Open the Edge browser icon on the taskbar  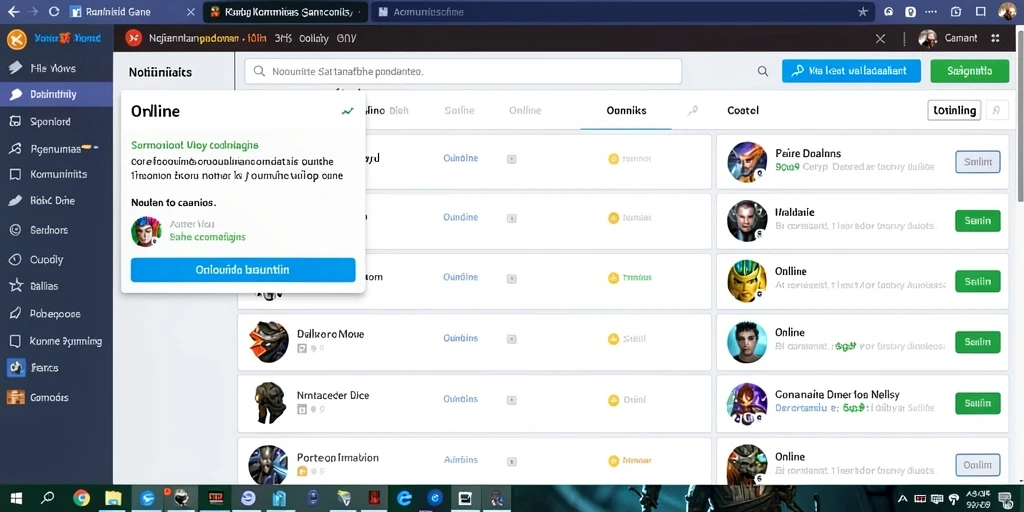(x=405, y=498)
